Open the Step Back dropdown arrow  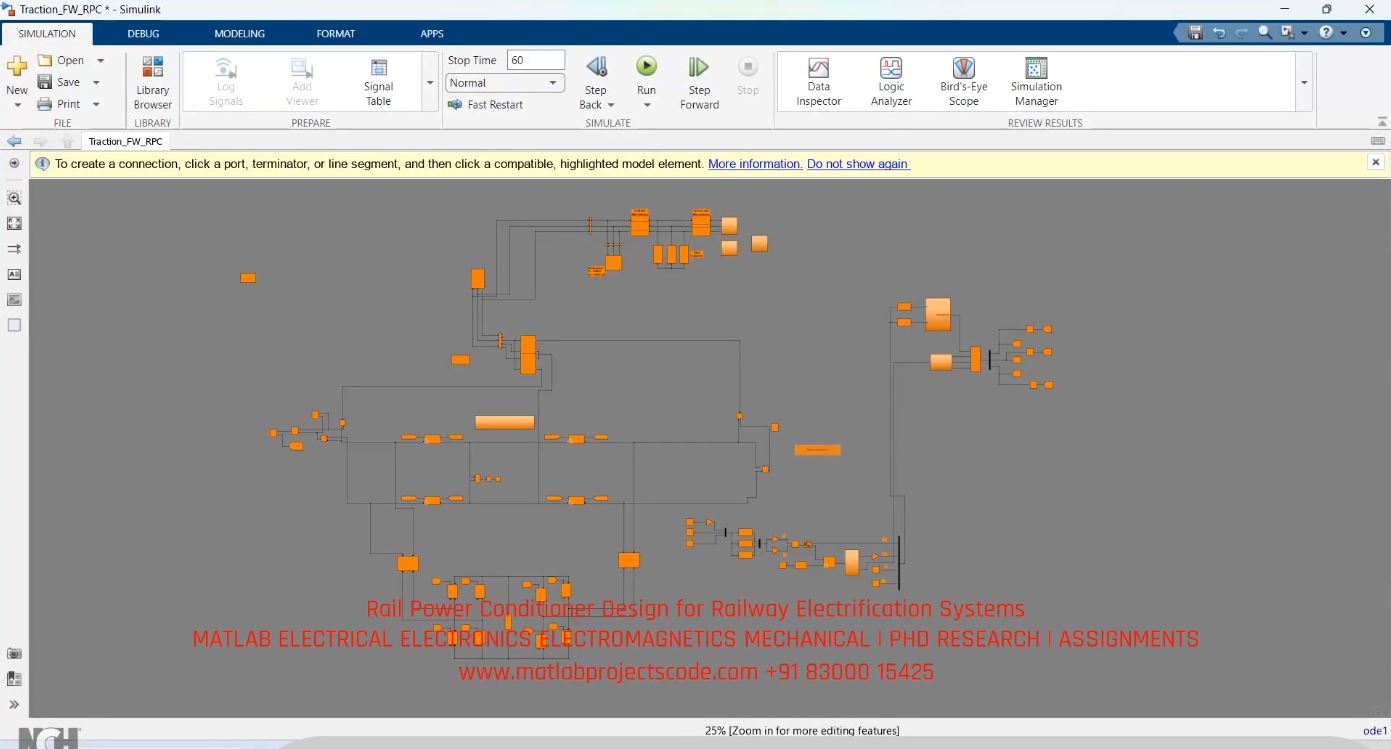(x=610, y=105)
